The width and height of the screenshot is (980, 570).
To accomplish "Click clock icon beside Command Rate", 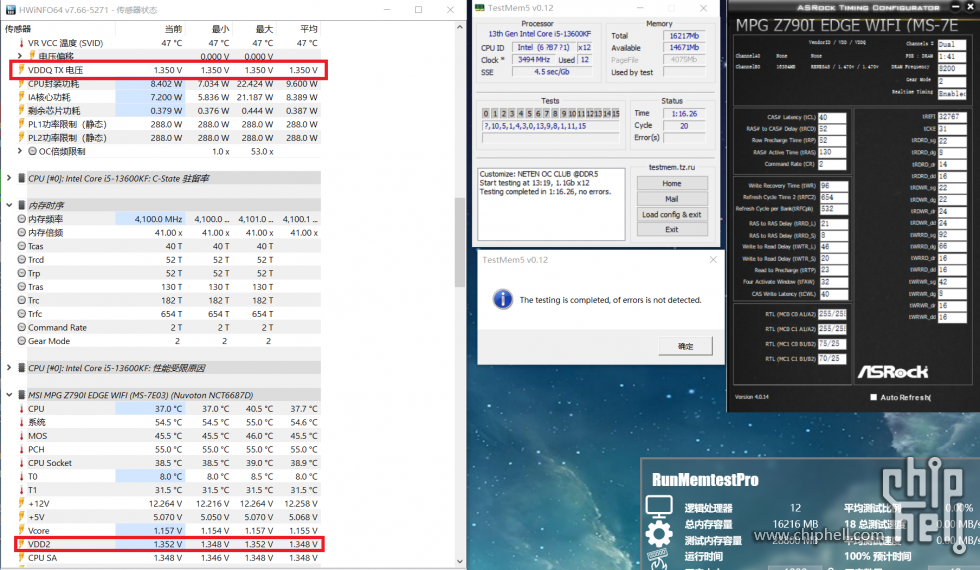I will tap(22, 328).
